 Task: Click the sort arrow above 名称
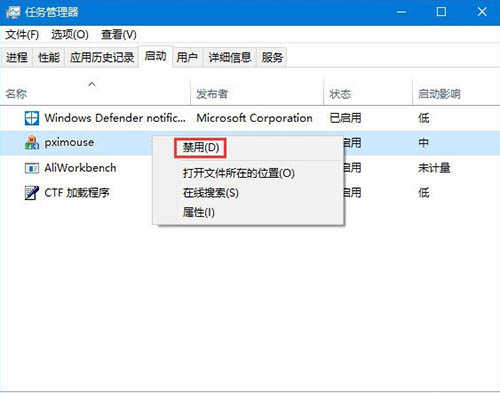point(92,84)
